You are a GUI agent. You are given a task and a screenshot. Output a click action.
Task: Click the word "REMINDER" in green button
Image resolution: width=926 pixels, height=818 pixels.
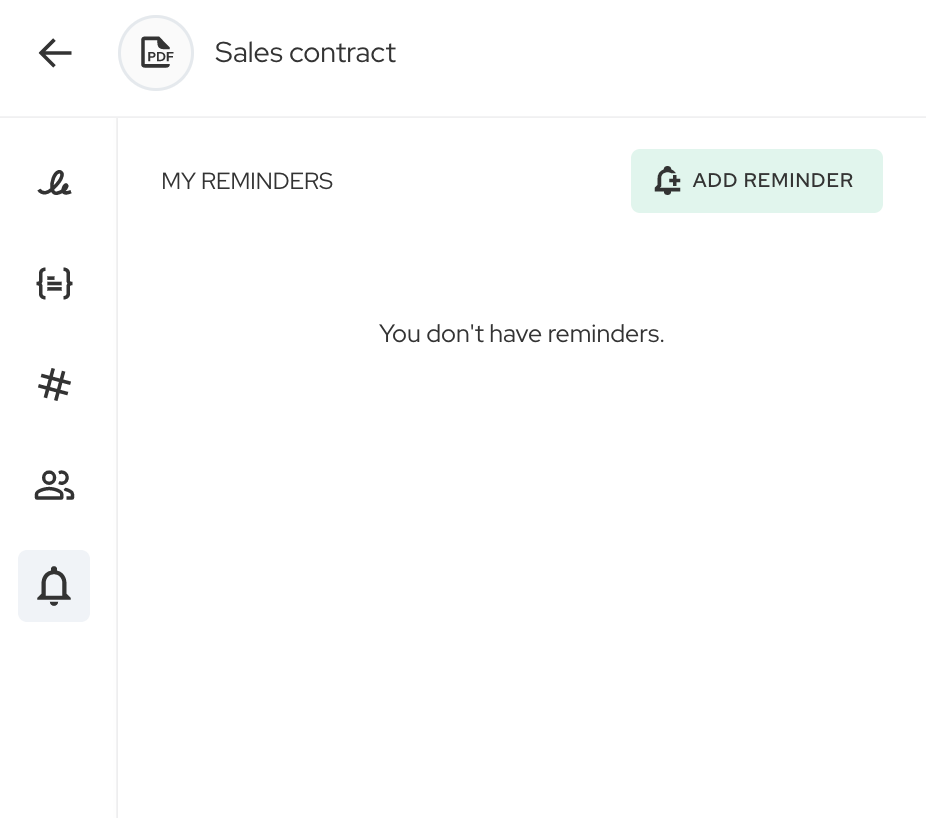coord(797,181)
